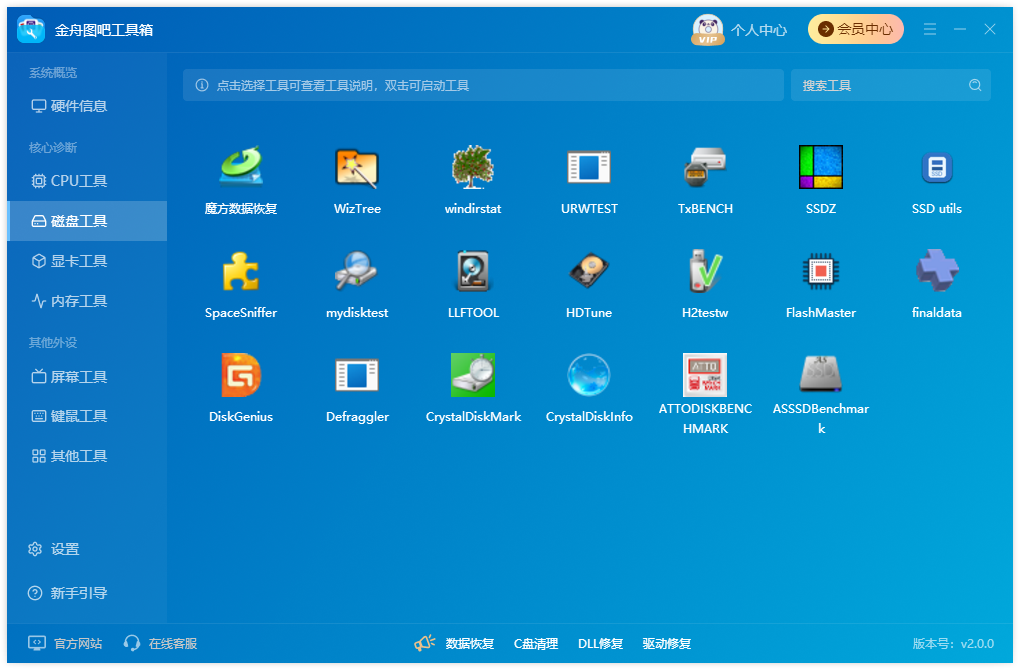Click the 搜索工具 search field
The height and width of the screenshot is (670, 1020).
tap(891, 85)
